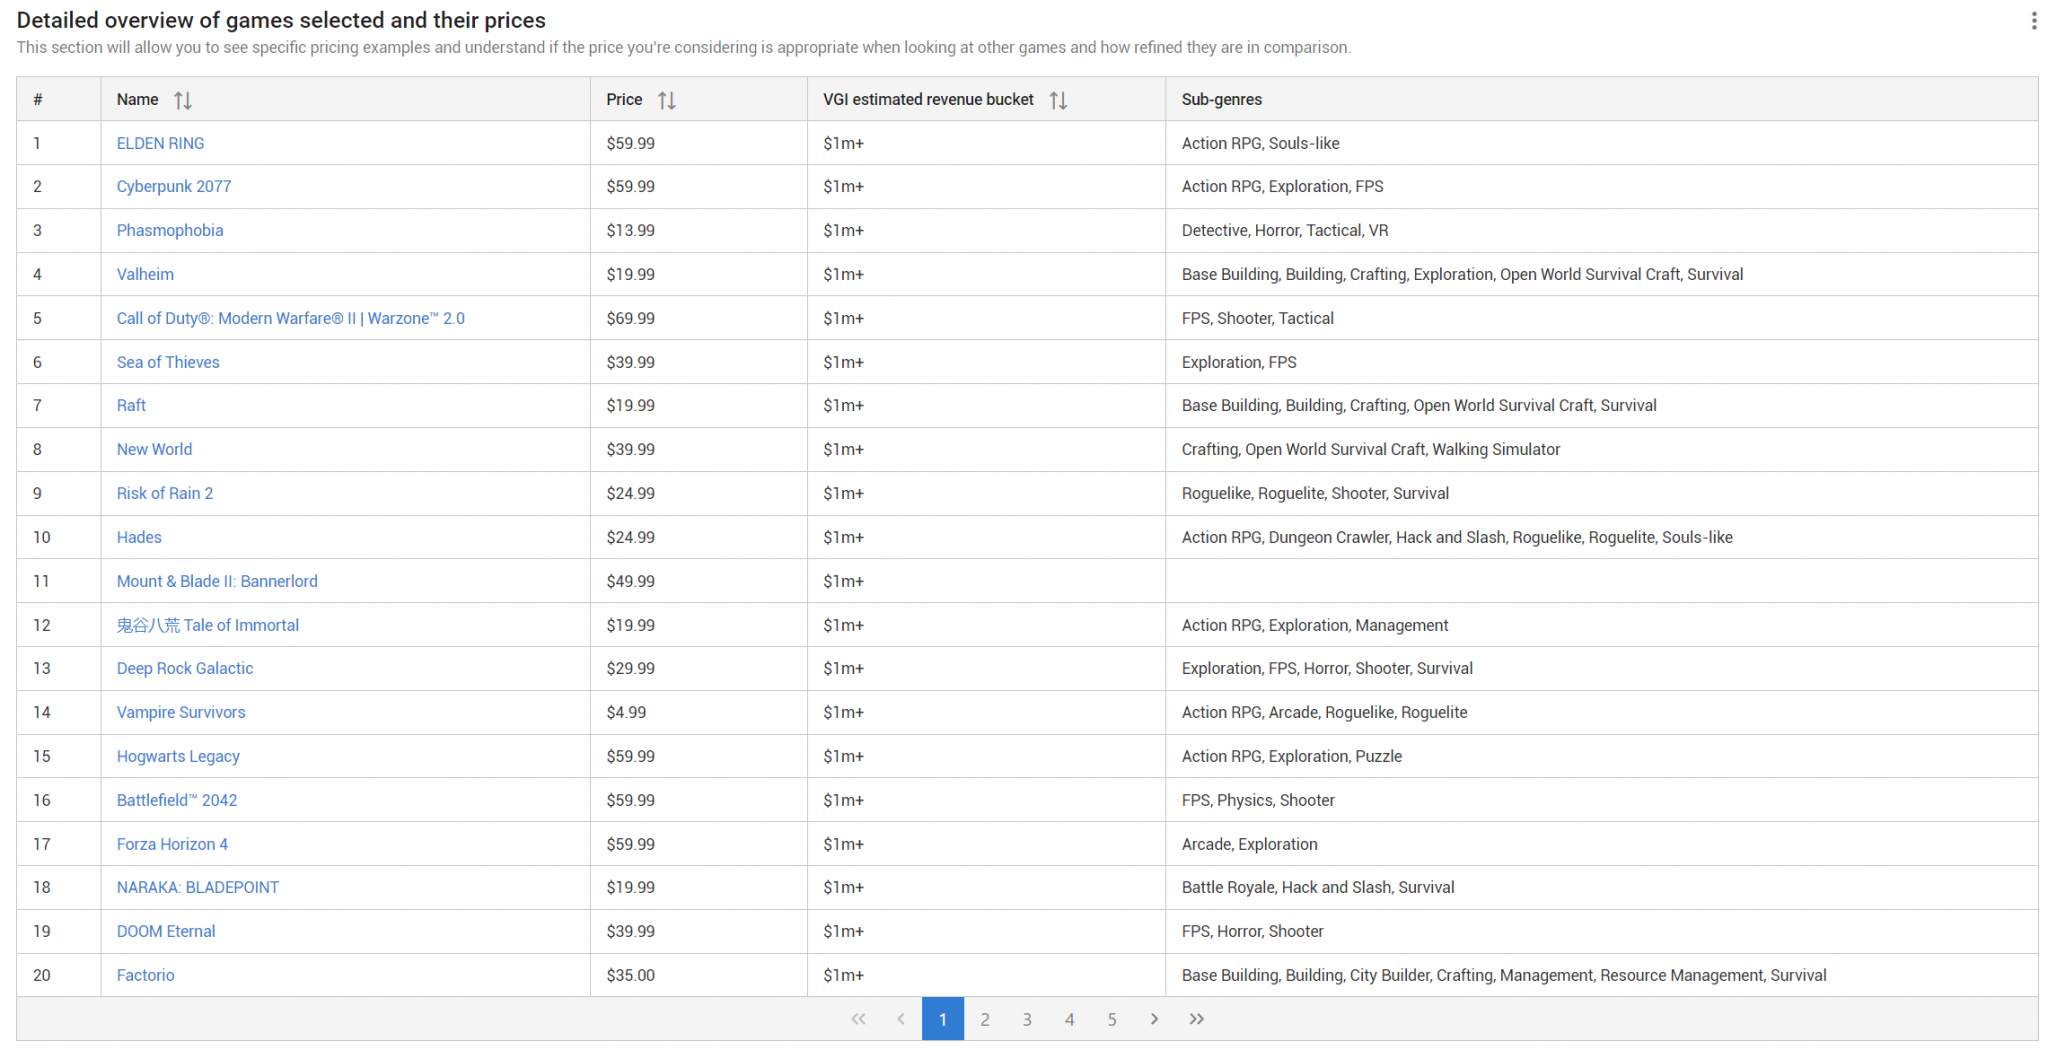Open the Vampire Survivors link
This screenshot has width=2048, height=1050.
(x=181, y=713)
